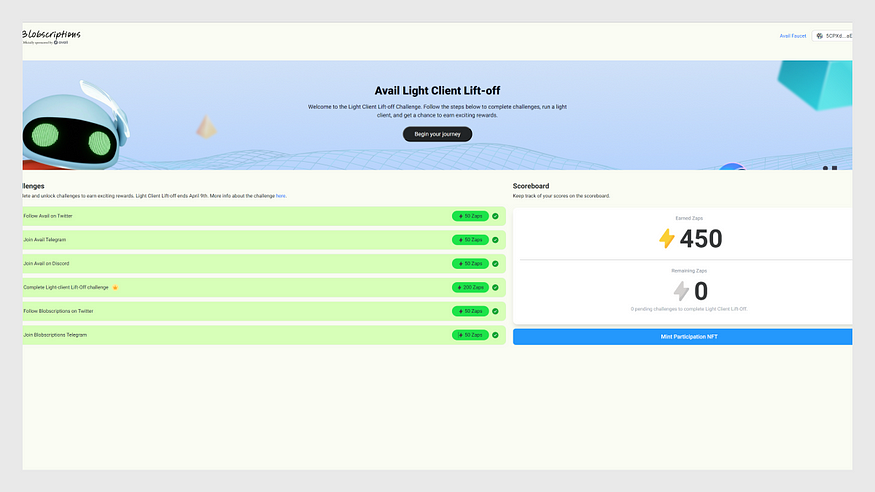Click the 200 Zaps badge
875x492 pixels.
[470, 287]
